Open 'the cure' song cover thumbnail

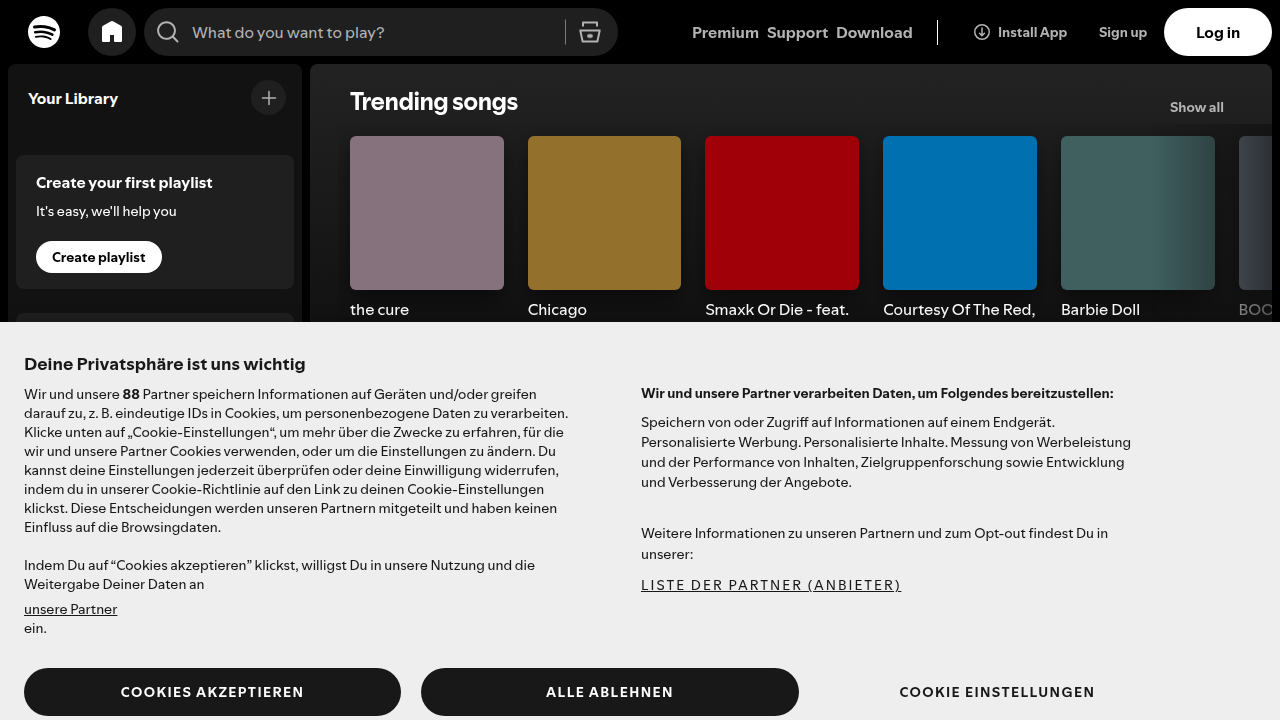tap(427, 213)
